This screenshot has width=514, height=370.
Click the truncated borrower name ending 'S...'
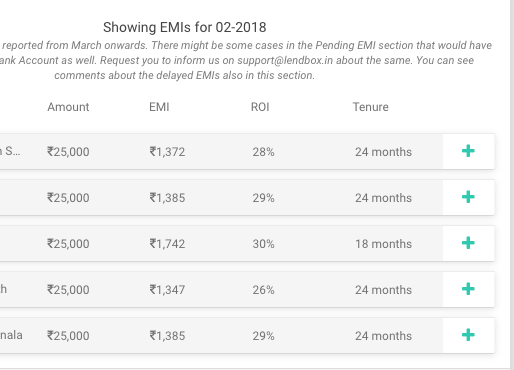(10, 151)
